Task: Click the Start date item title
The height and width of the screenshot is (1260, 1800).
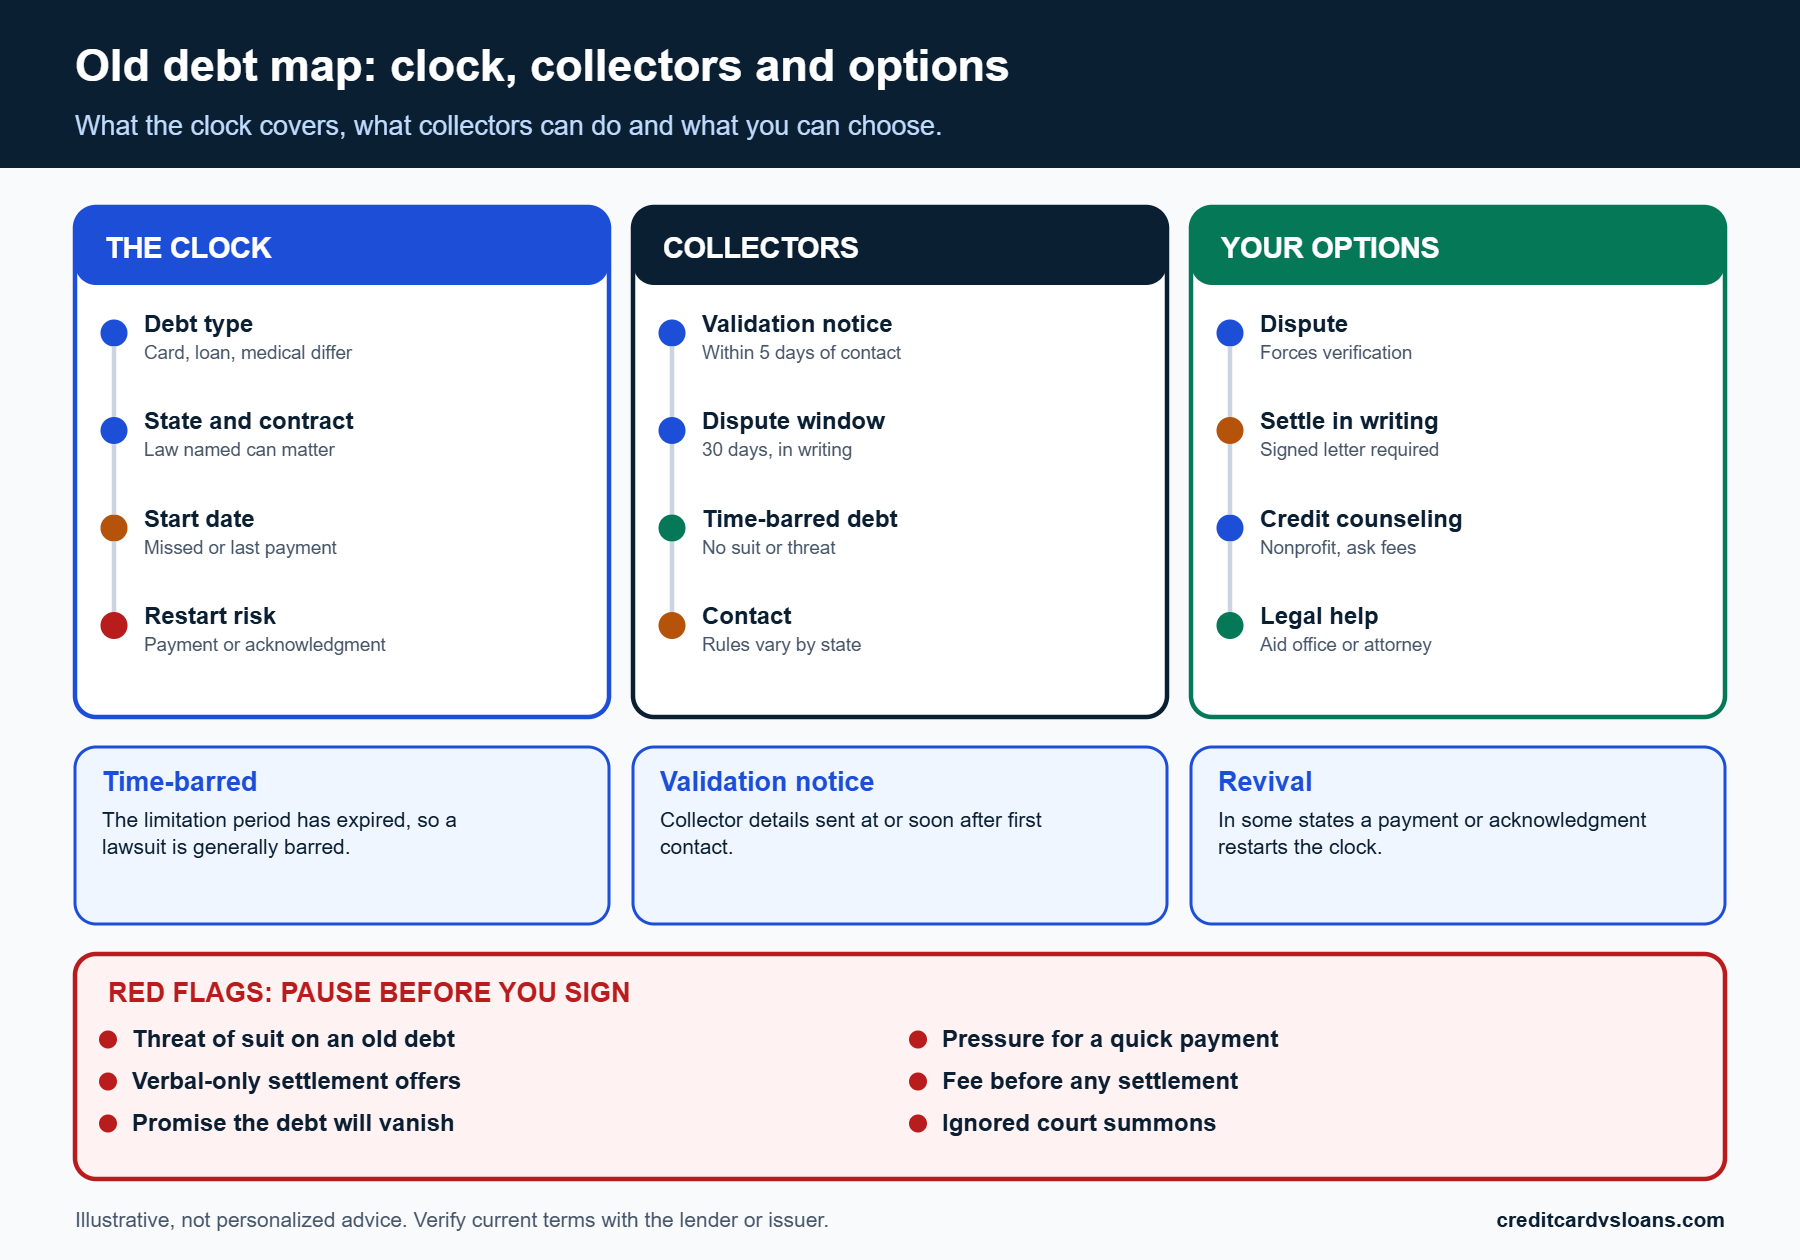Action: 199,519
